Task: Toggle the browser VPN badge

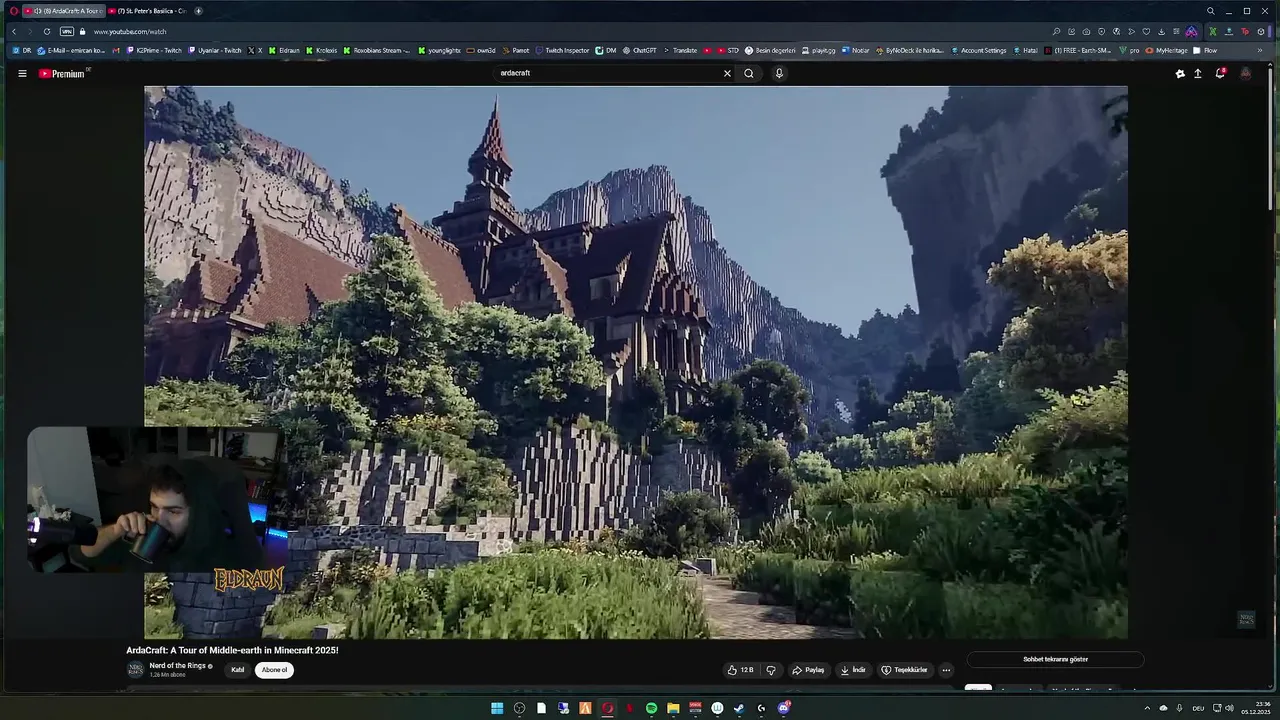Action: tap(67, 32)
